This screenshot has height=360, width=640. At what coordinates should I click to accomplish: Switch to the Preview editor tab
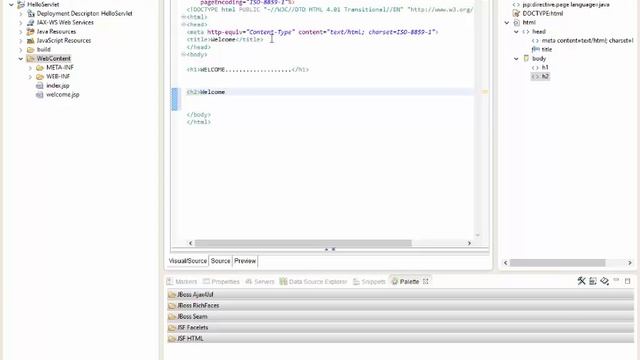click(x=245, y=261)
